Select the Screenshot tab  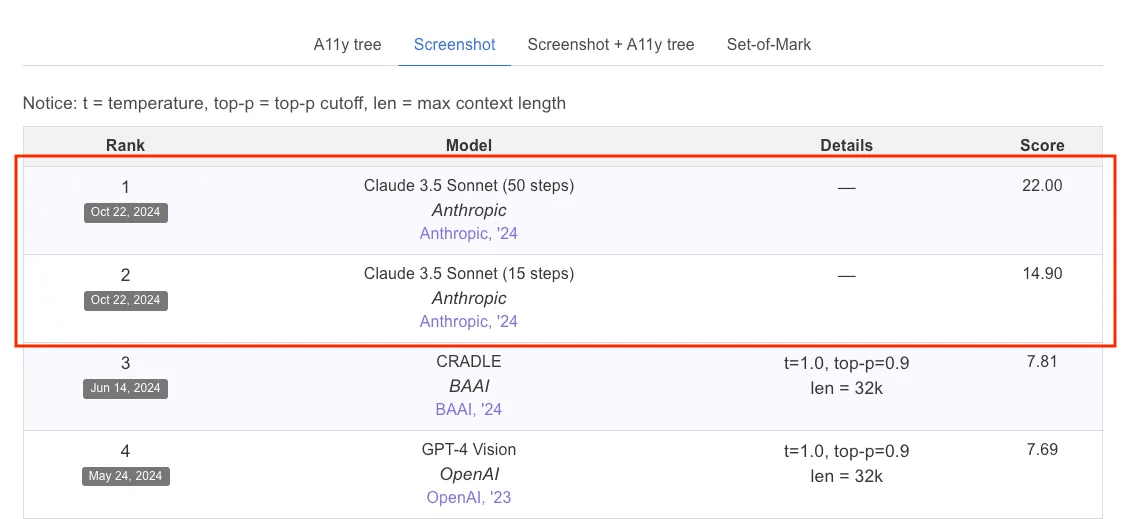click(454, 44)
